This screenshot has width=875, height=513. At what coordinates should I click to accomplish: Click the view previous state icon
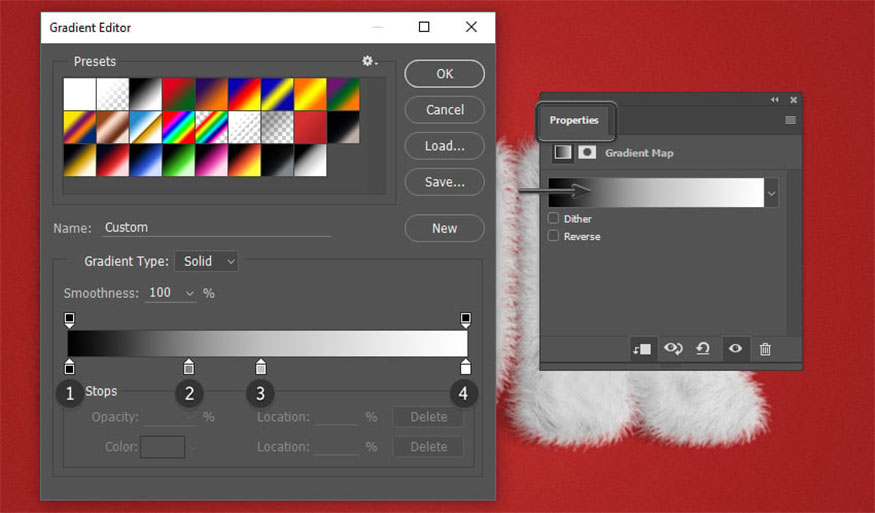click(x=673, y=348)
